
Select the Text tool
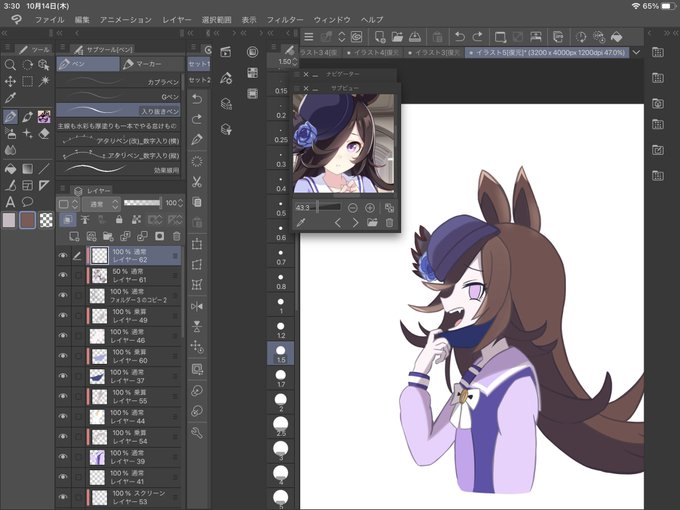pos(10,202)
